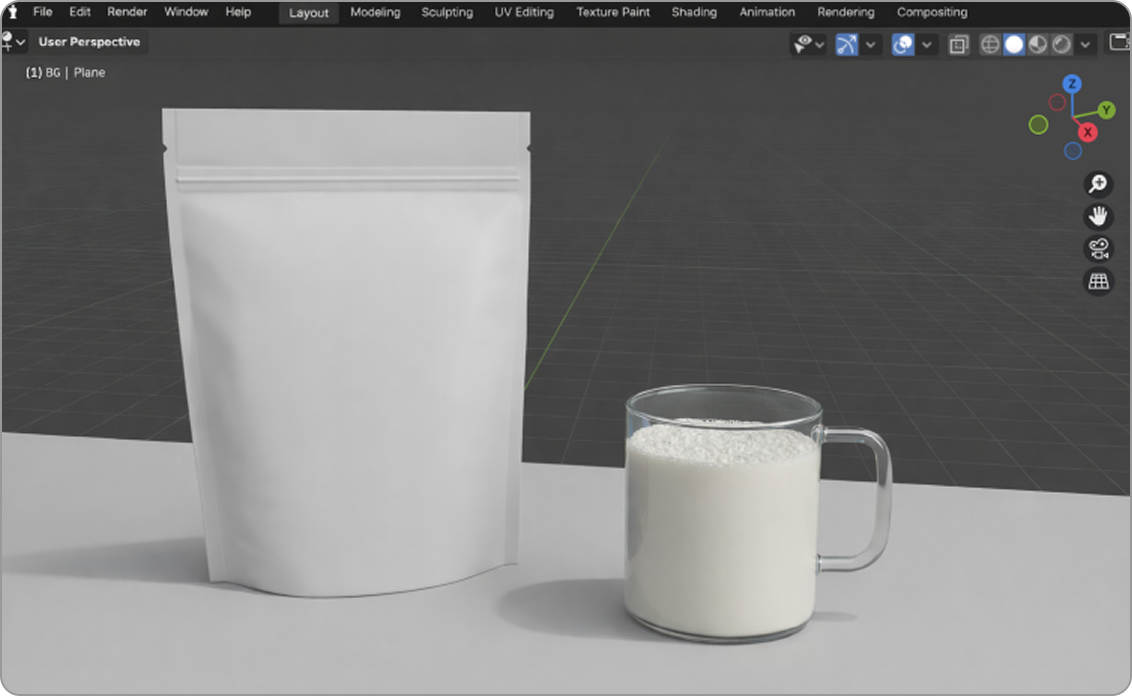Toggle the camera view icon
Viewport: 1132px width, 696px height.
(1098, 249)
